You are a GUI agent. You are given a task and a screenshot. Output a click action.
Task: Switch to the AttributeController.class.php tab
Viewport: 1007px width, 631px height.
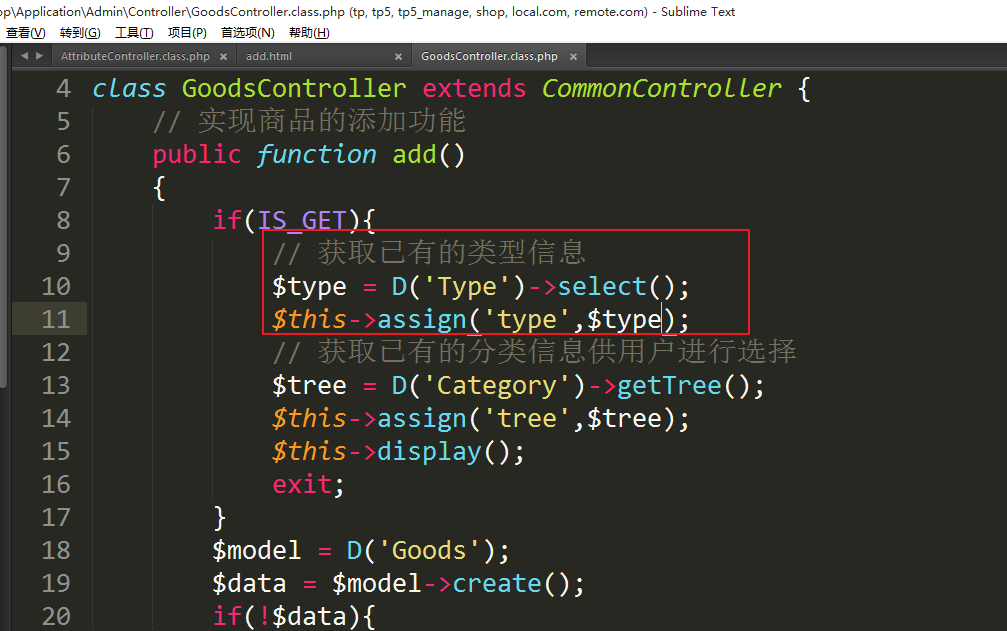pyautogui.click(x=135, y=57)
